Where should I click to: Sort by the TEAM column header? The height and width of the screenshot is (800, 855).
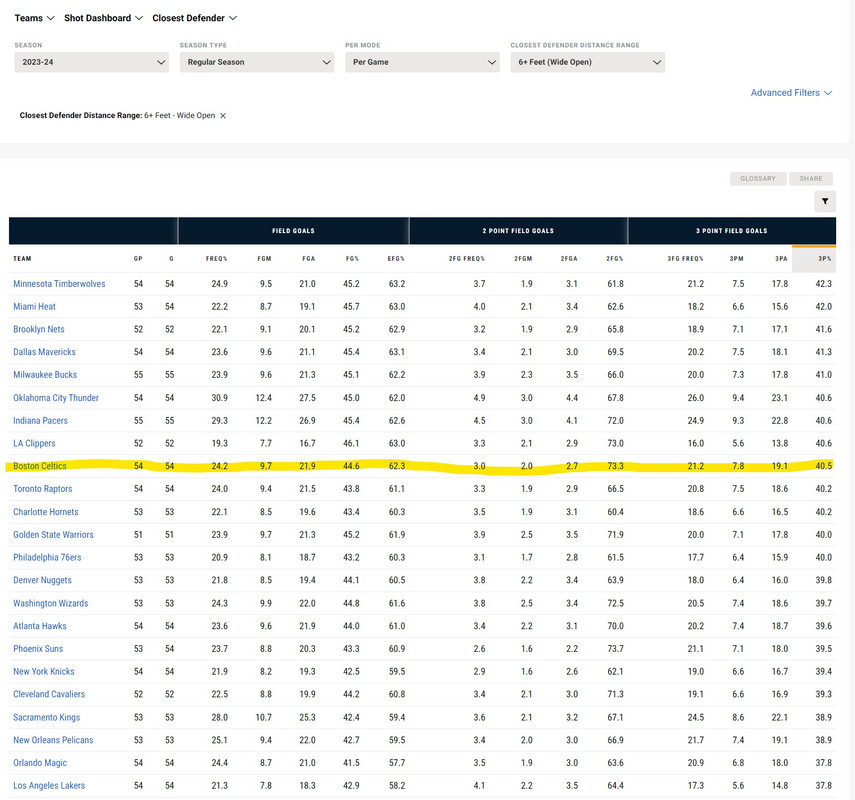22,258
